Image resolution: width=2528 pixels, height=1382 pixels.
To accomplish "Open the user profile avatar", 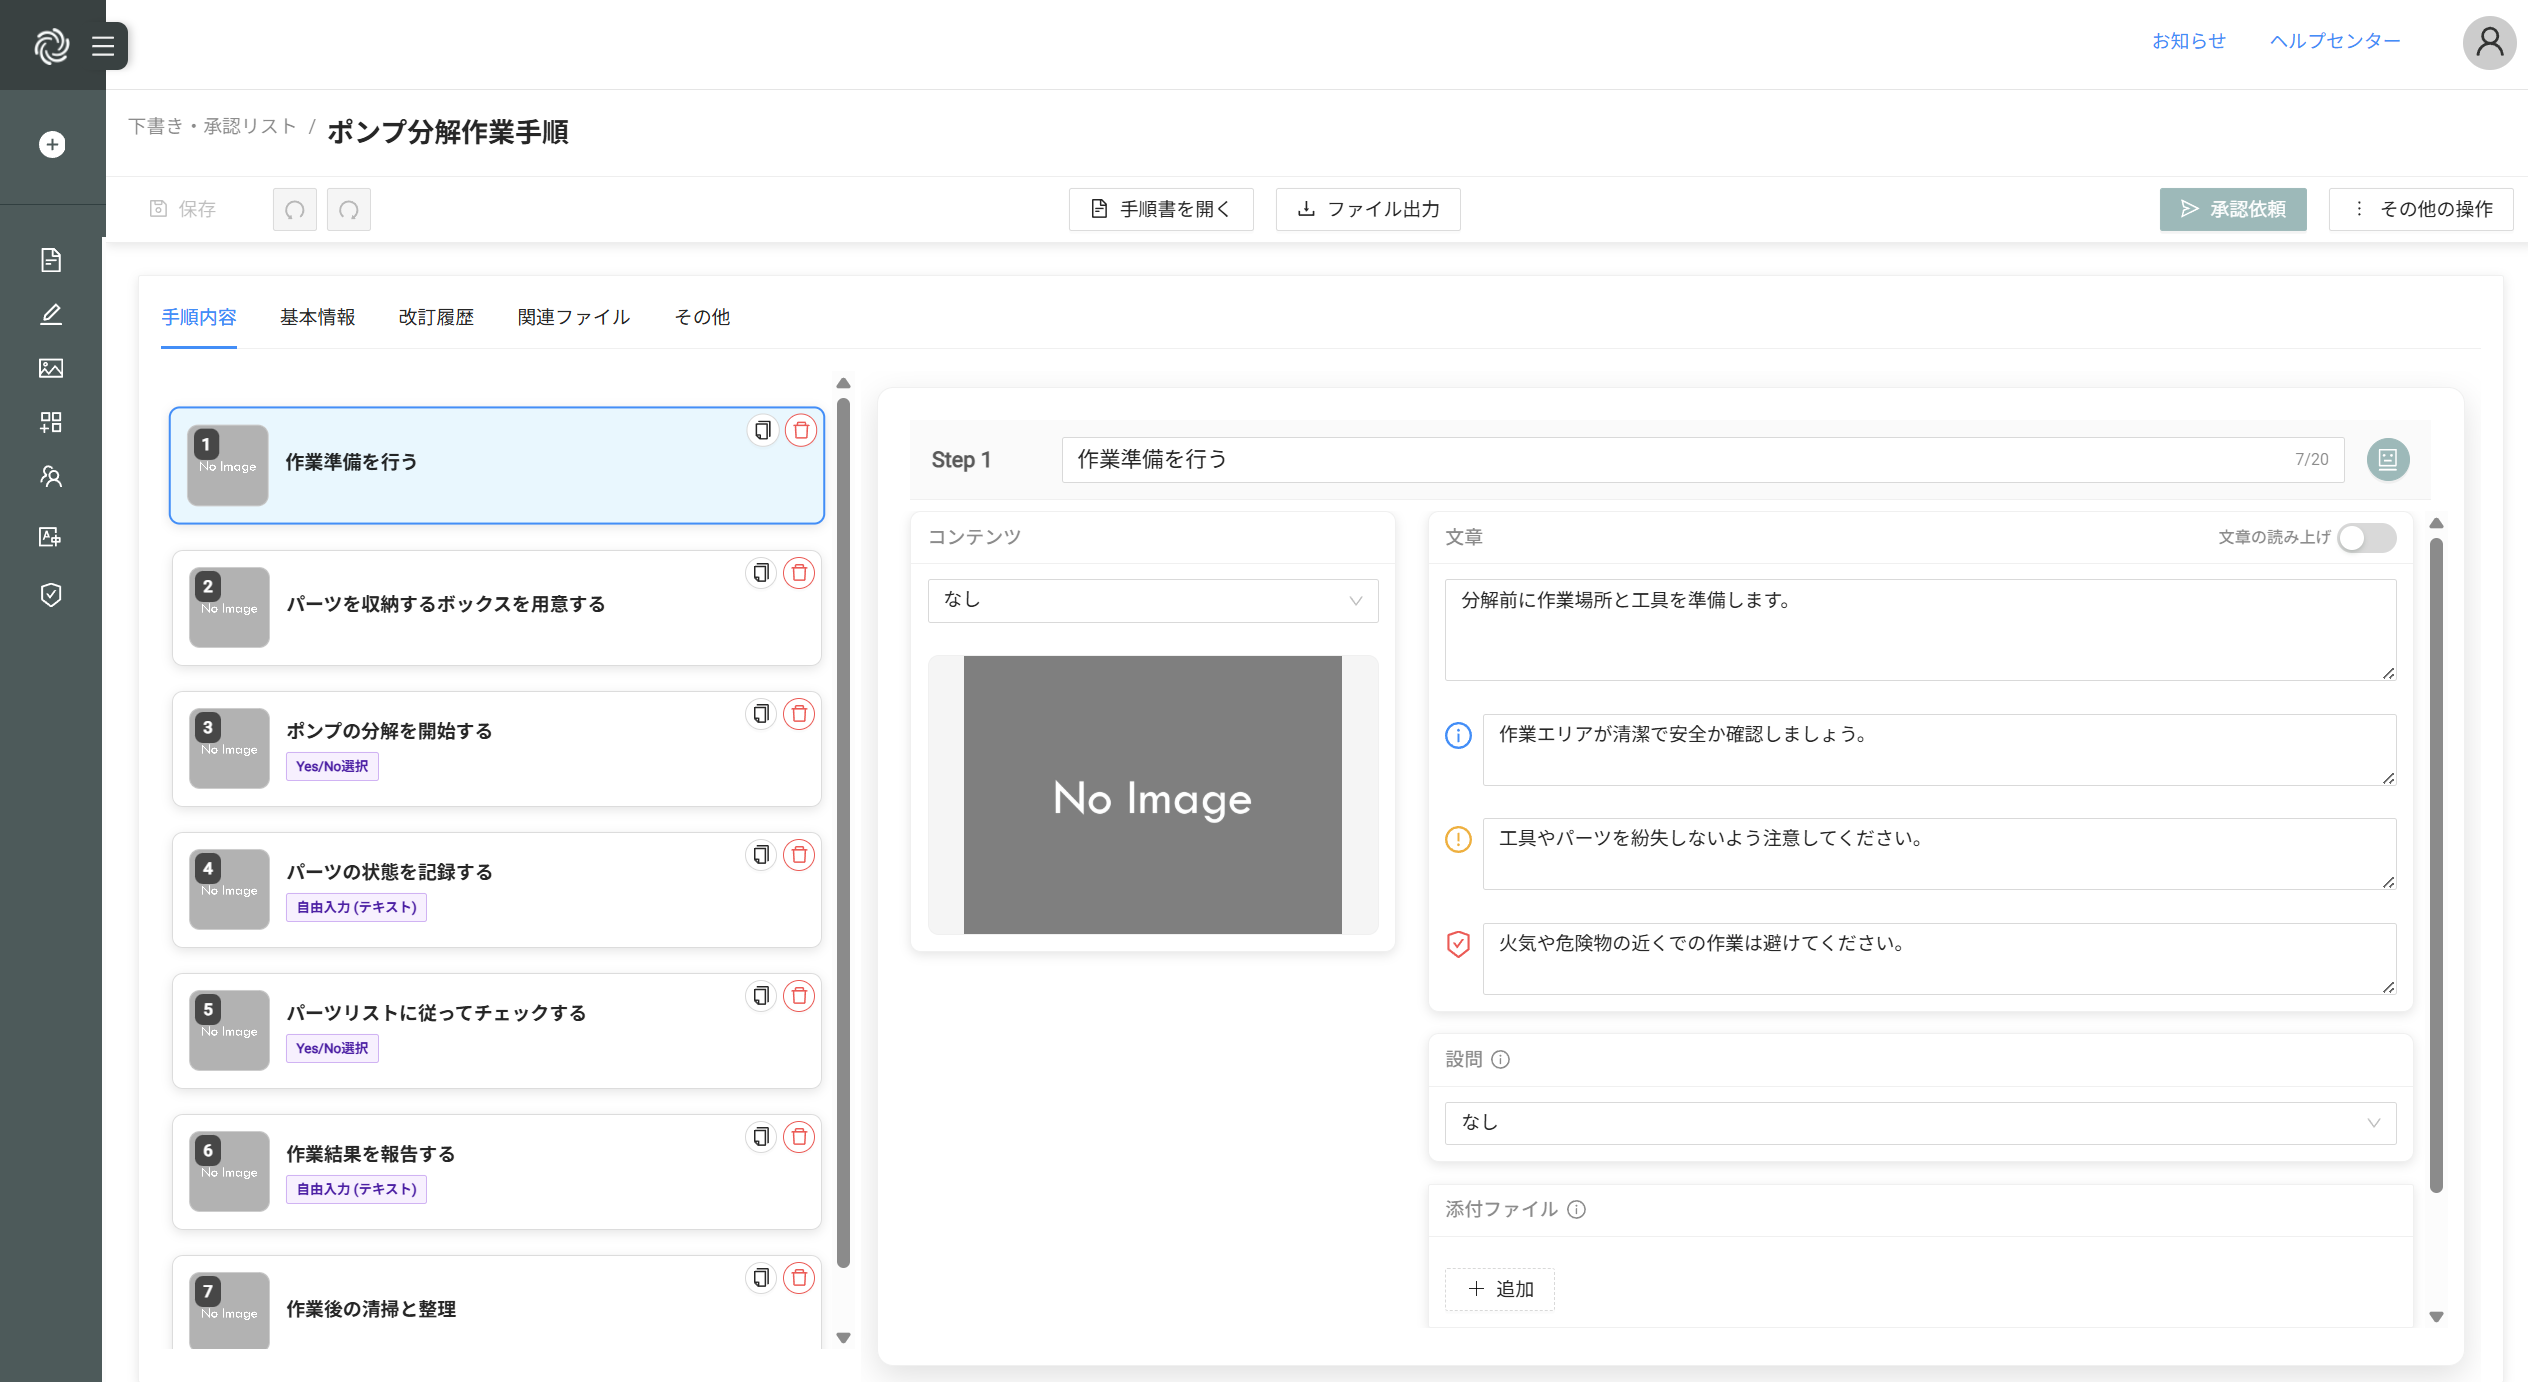I will pyautogui.click(x=2489, y=43).
